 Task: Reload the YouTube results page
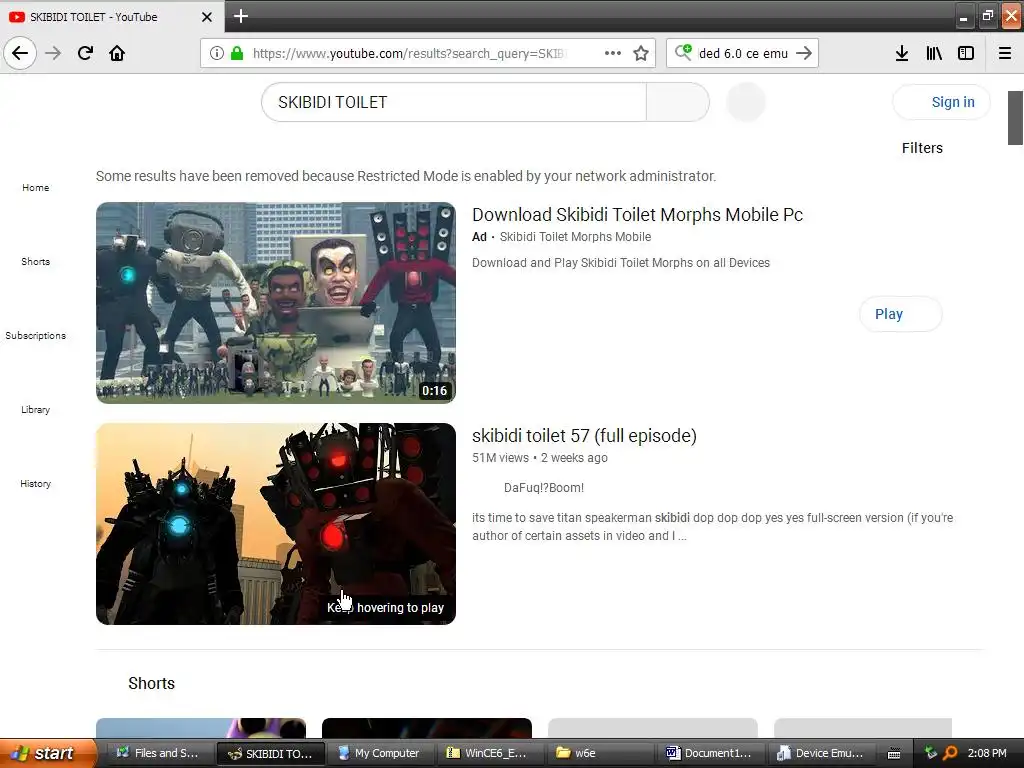click(85, 53)
